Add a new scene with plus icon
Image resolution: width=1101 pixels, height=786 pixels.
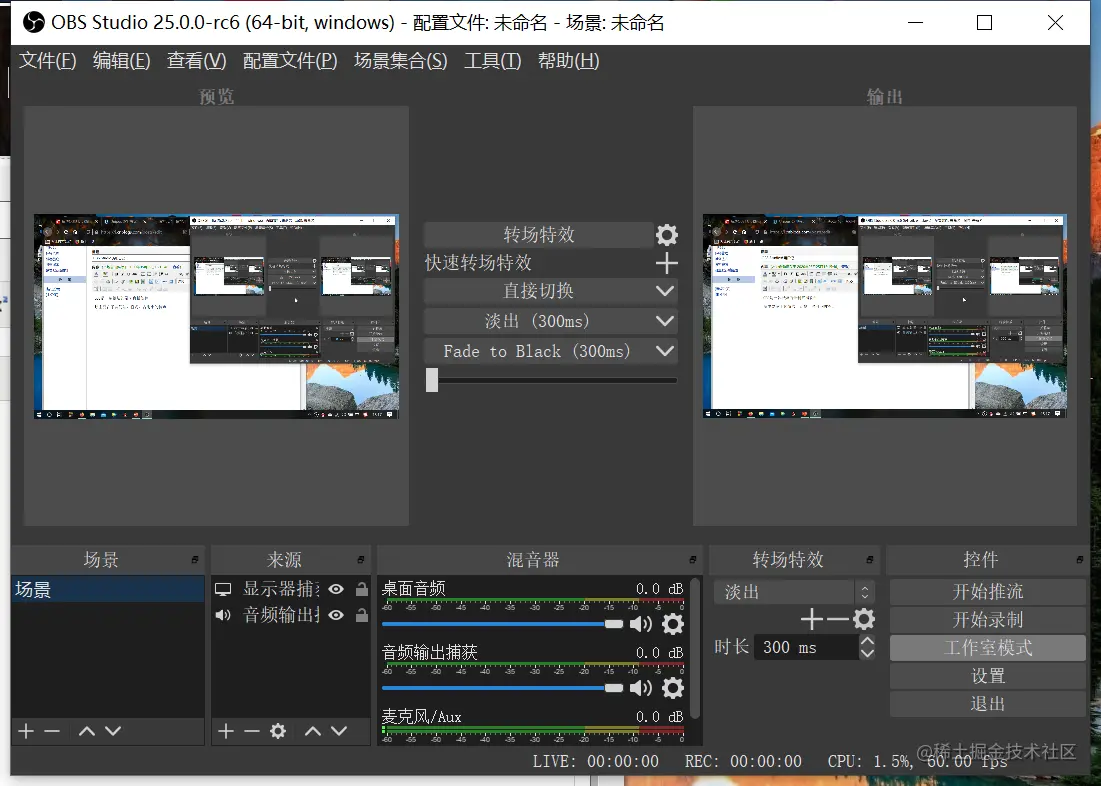[x=26, y=731]
